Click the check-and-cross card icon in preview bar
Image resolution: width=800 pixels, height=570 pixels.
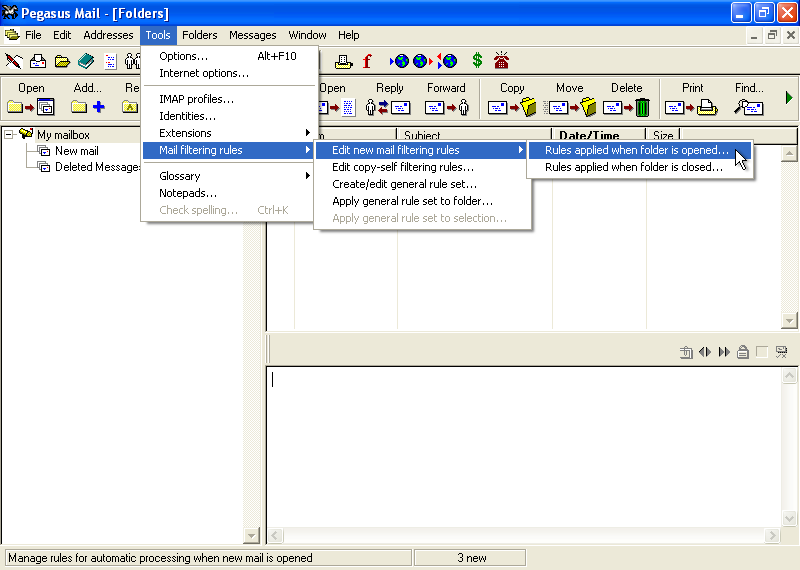781,352
